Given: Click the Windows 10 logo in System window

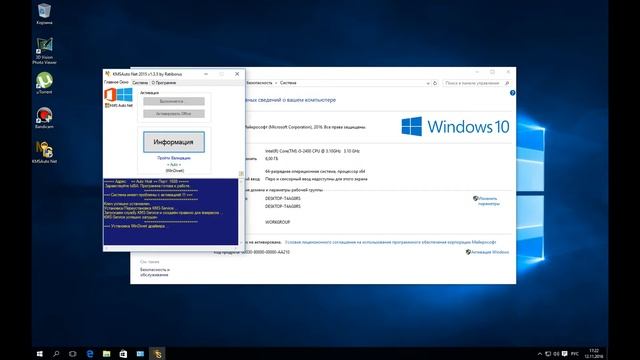Looking at the screenshot, I should click(x=455, y=127).
